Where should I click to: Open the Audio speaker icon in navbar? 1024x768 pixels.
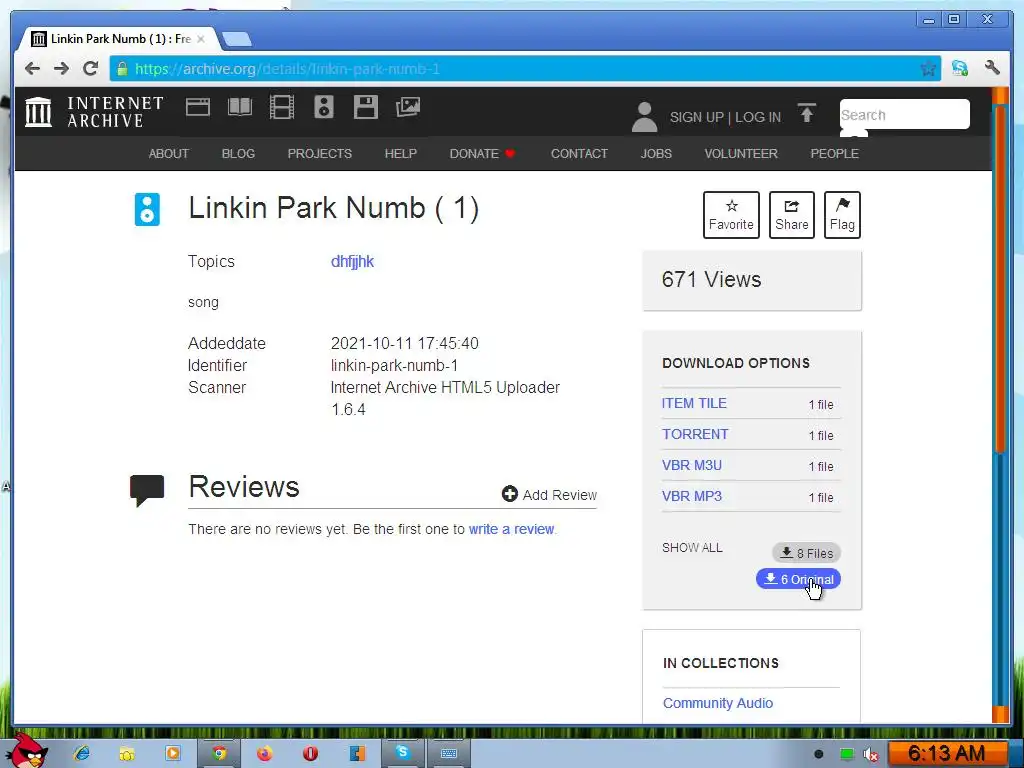click(324, 107)
